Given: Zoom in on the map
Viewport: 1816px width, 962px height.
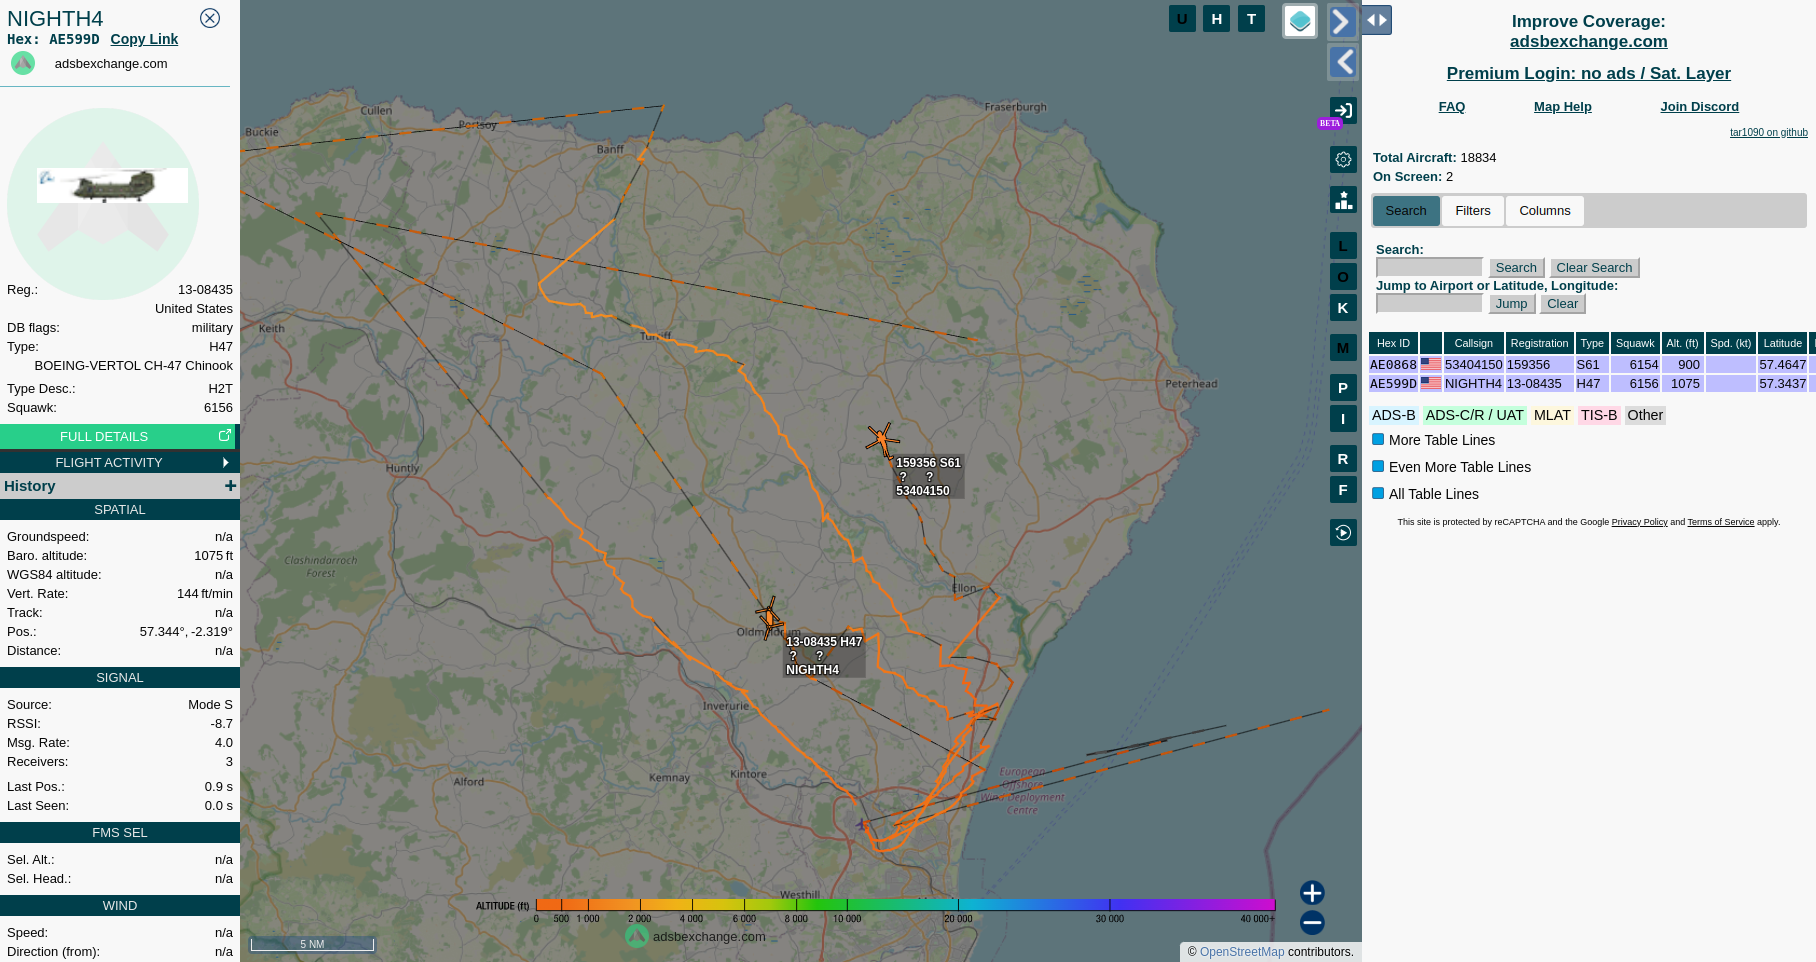Looking at the screenshot, I should (1312, 893).
